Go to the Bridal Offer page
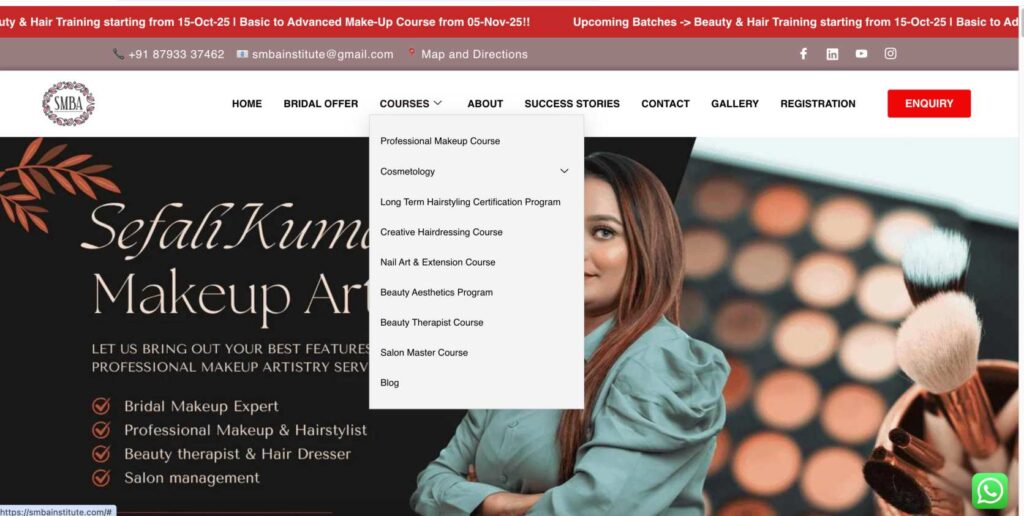This screenshot has height=516, width=1024. pyautogui.click(x=320, y=104)
